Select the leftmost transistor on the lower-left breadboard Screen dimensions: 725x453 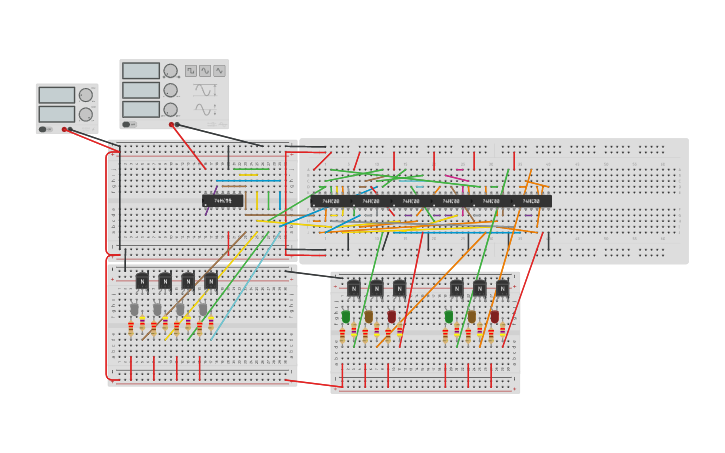tap(142, 281)
